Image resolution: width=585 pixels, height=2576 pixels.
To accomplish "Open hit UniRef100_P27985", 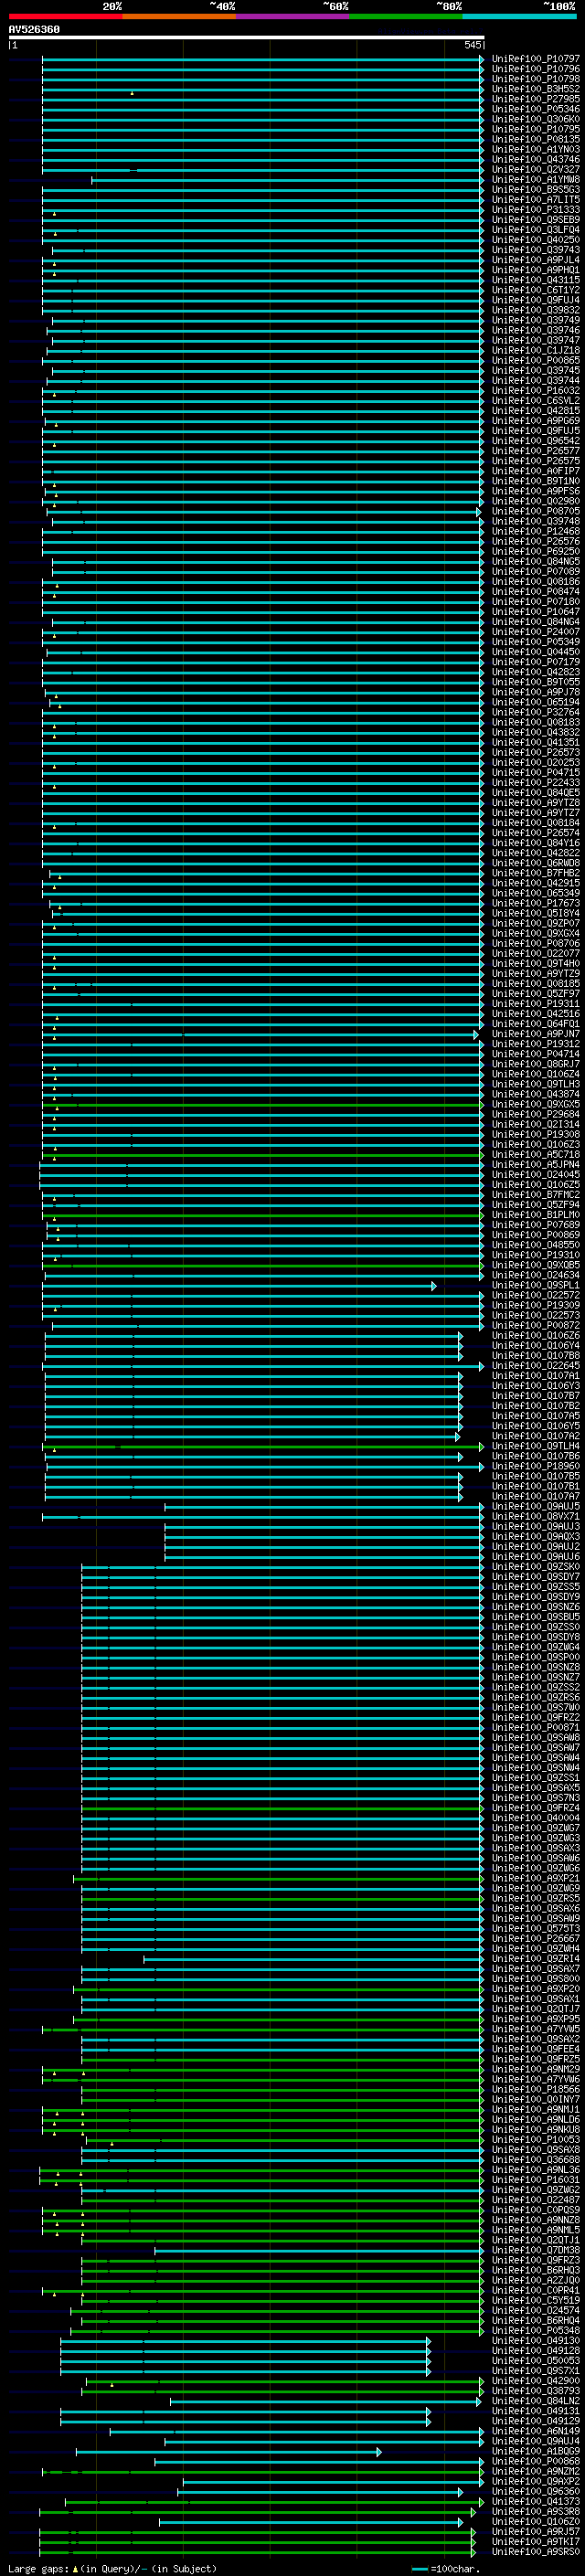I will pyautogui.click(x=536, y=99).
